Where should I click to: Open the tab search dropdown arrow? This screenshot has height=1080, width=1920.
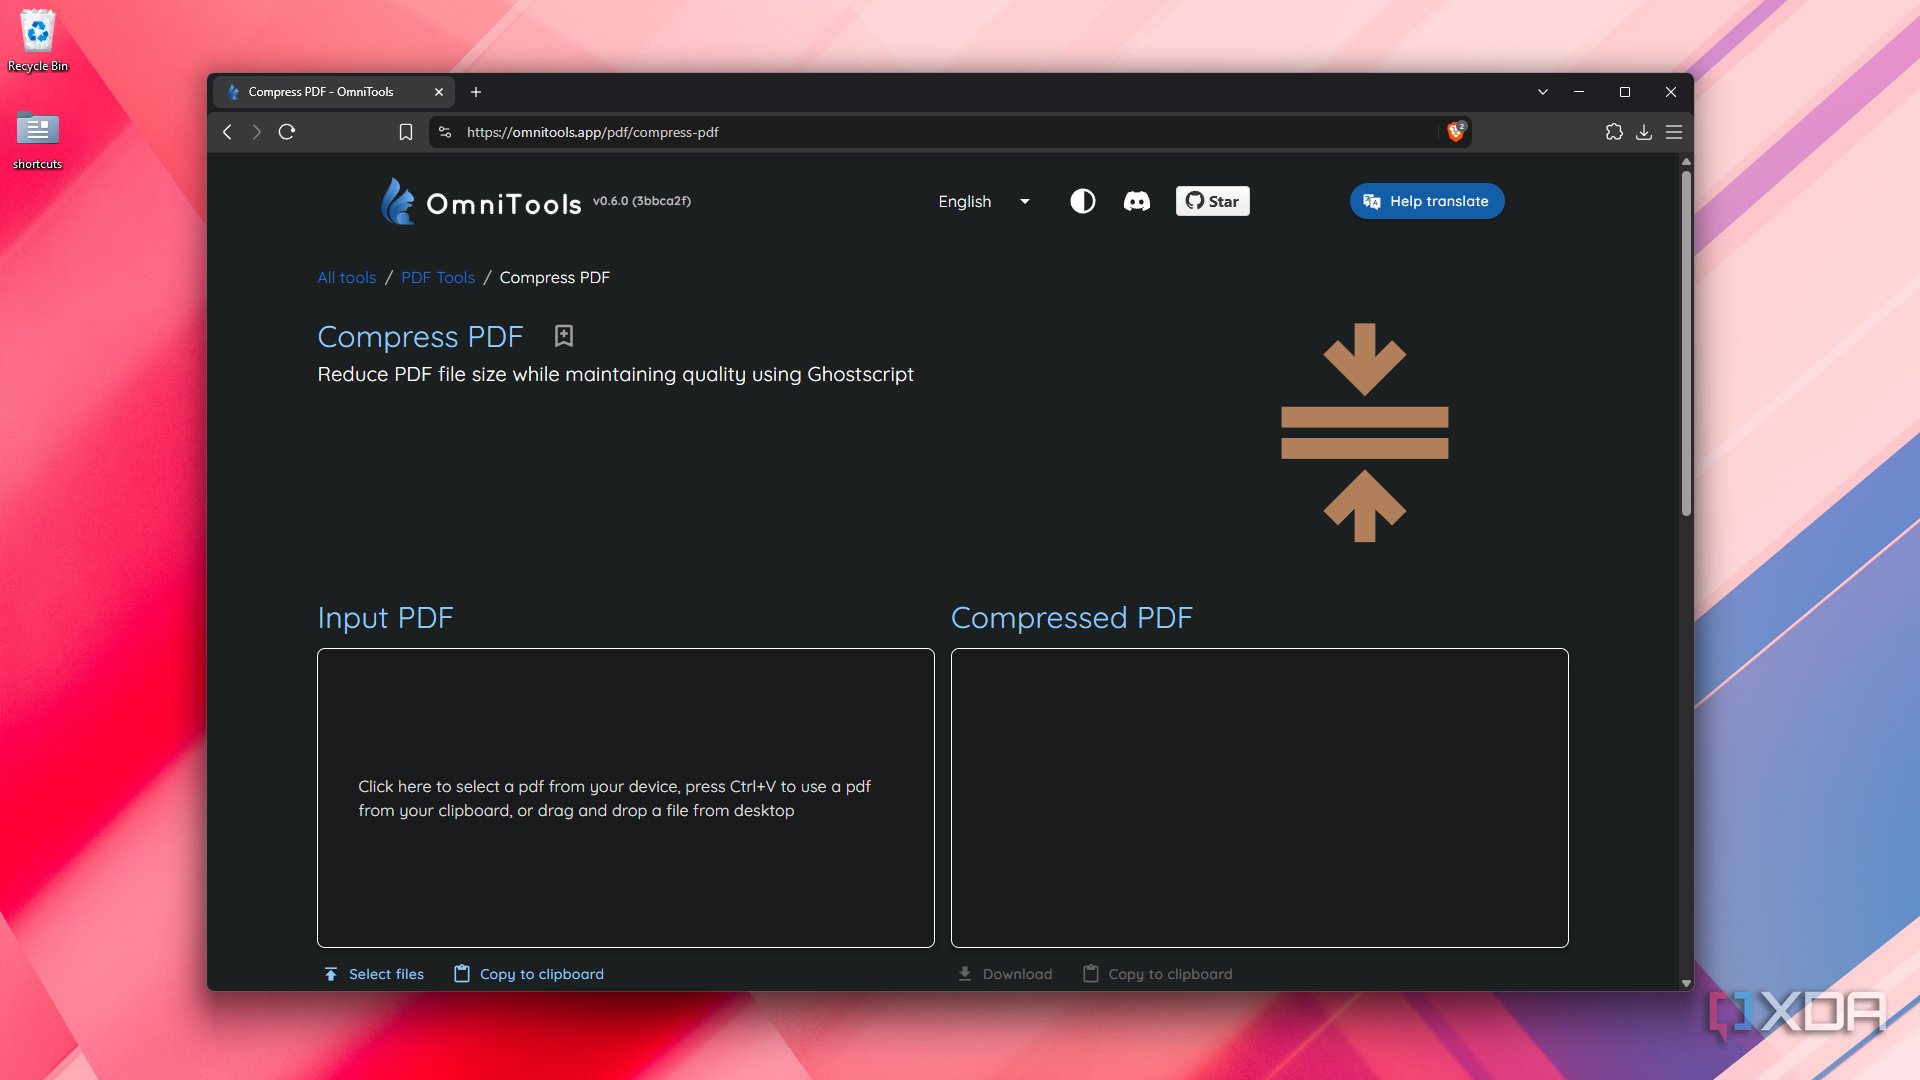click(x=1543, y=92)
